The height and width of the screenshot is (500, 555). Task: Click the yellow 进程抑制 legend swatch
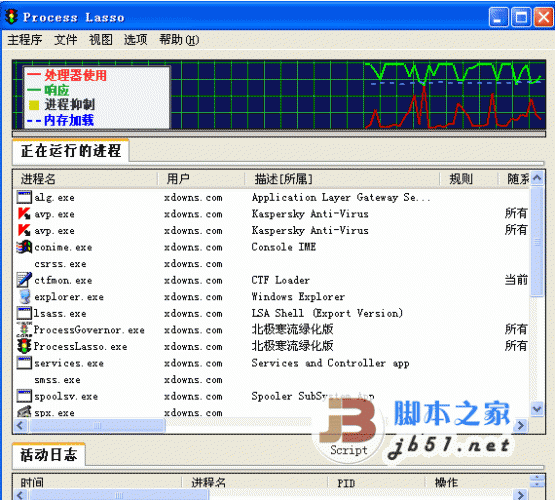coord(34,105)
